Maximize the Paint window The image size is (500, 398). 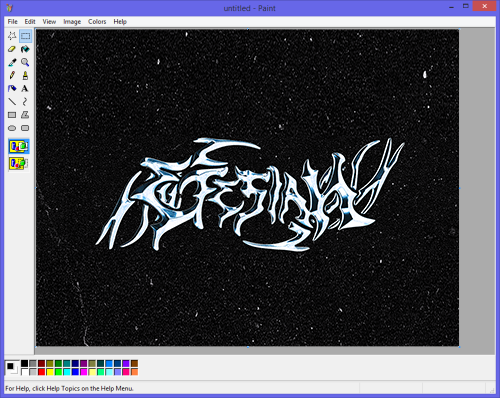(466, 6)
